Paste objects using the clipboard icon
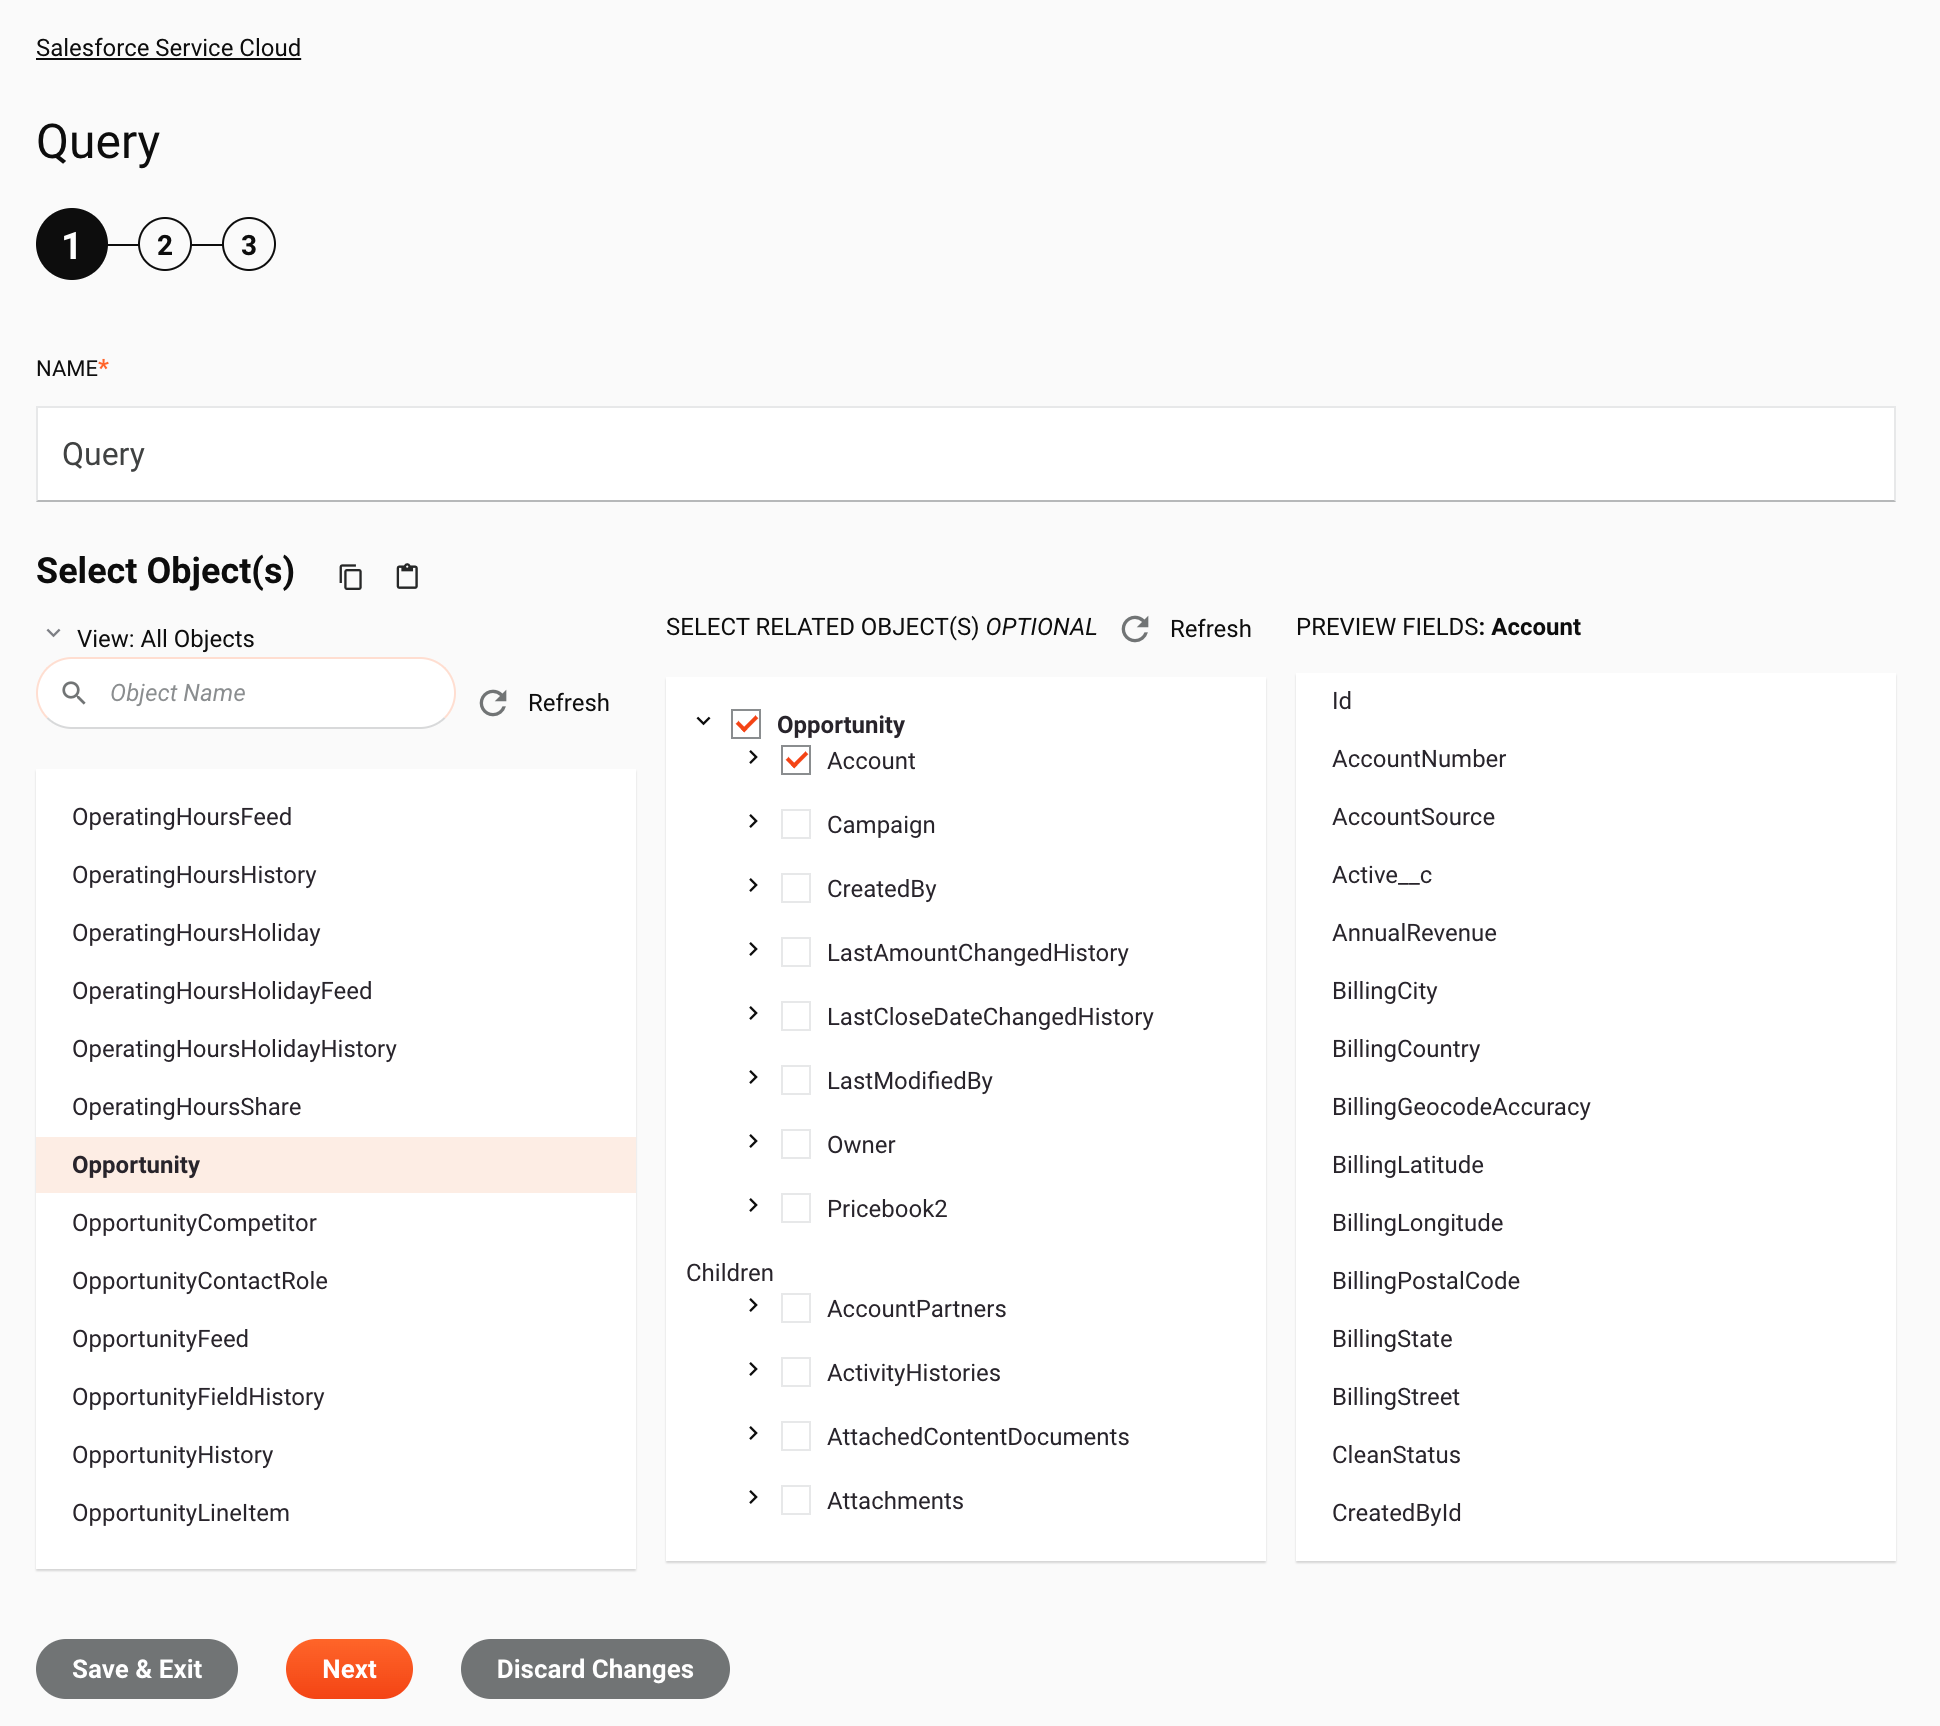Image resolution: width=1940 pixels, height=1726 pixels. coord(407,576)
